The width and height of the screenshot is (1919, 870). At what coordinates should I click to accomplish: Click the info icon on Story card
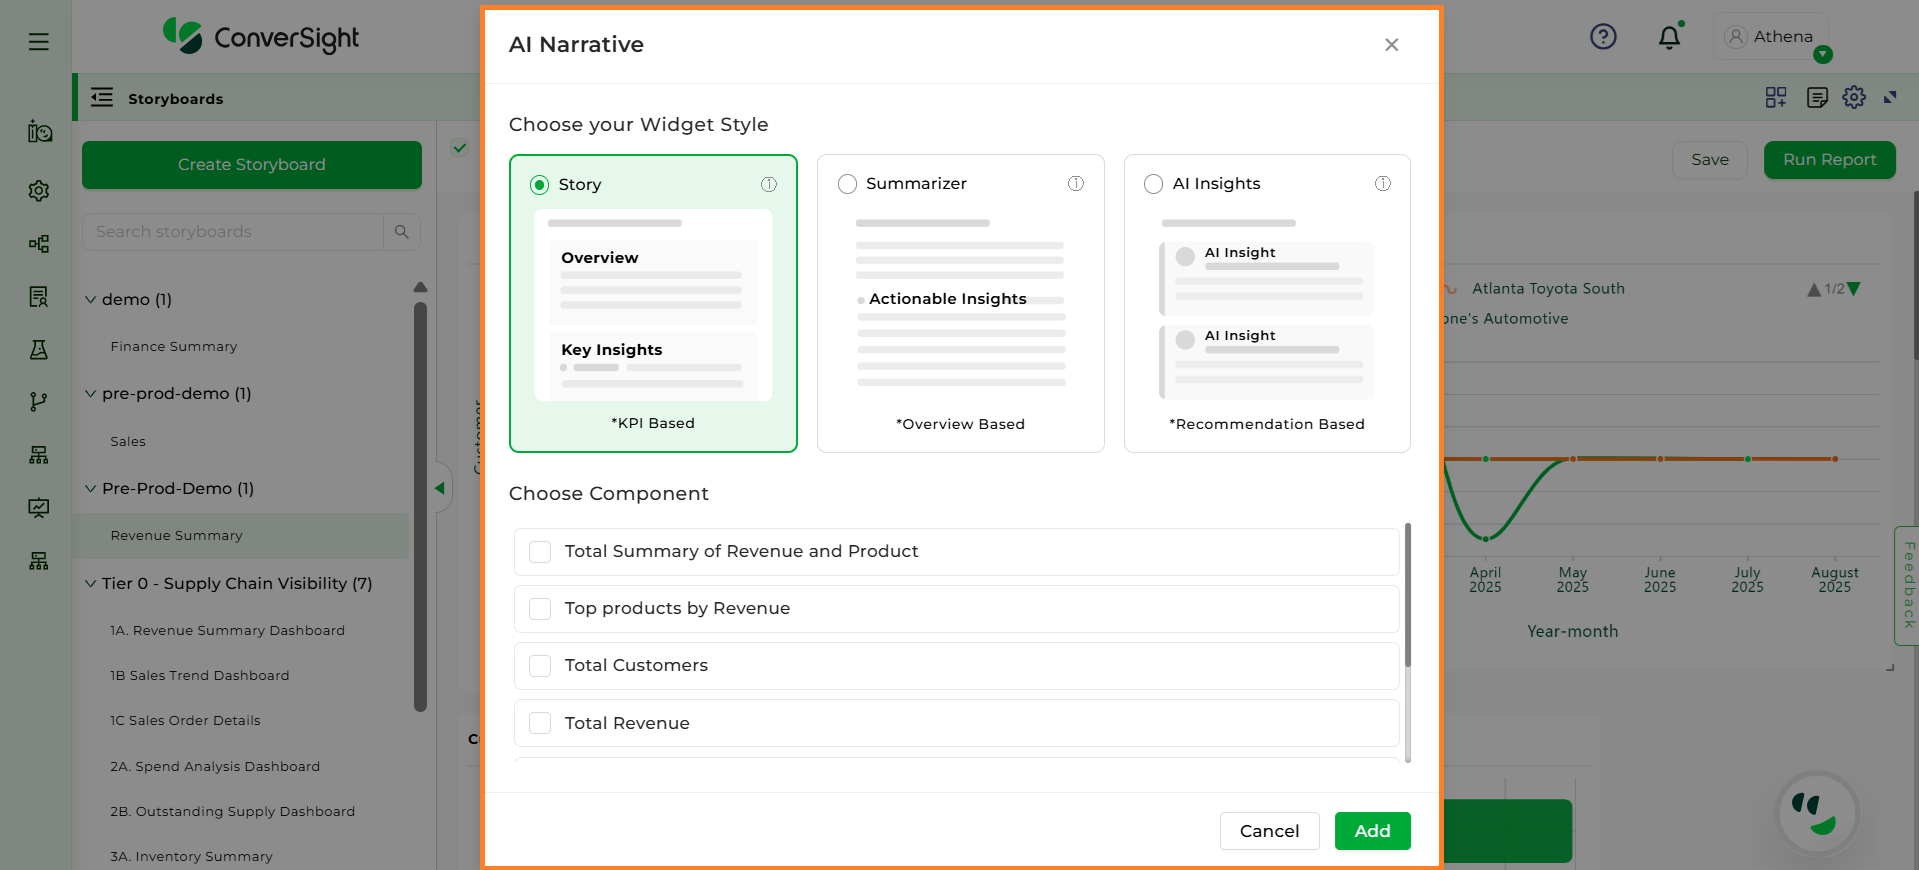tap(769, 184)
